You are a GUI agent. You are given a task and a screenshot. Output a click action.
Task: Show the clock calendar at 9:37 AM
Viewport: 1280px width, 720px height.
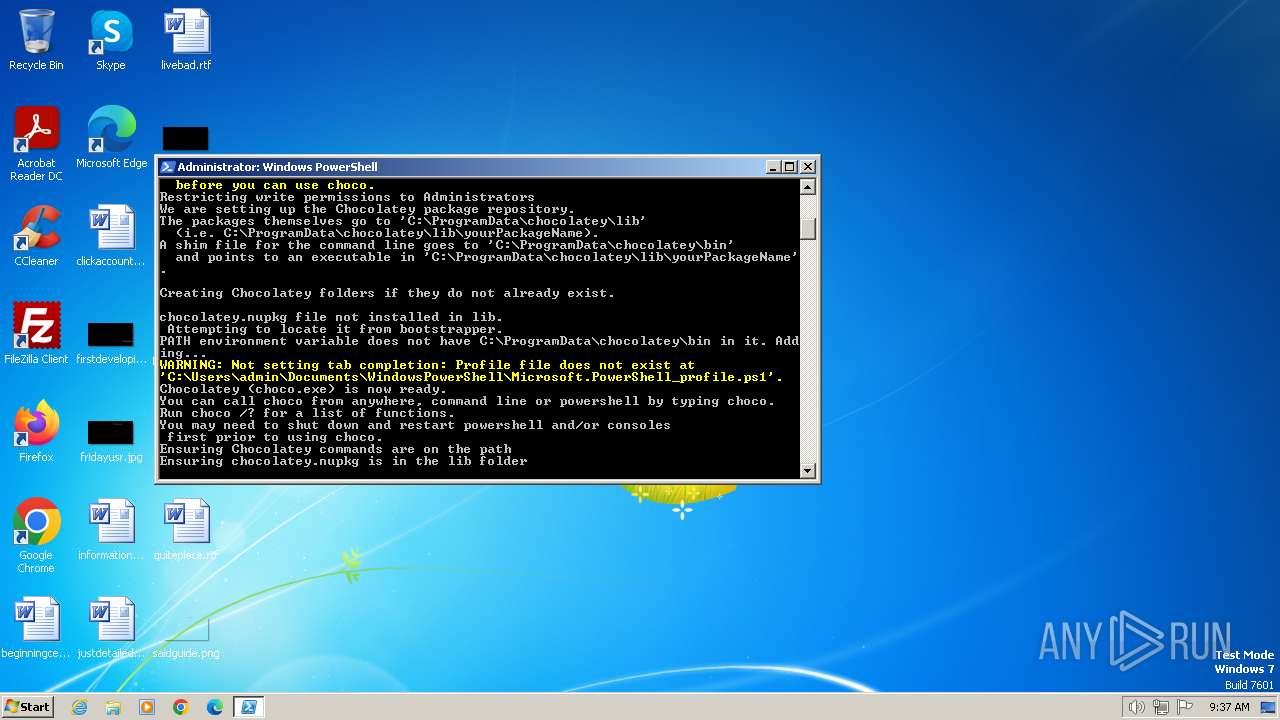tap(1229, 707)
